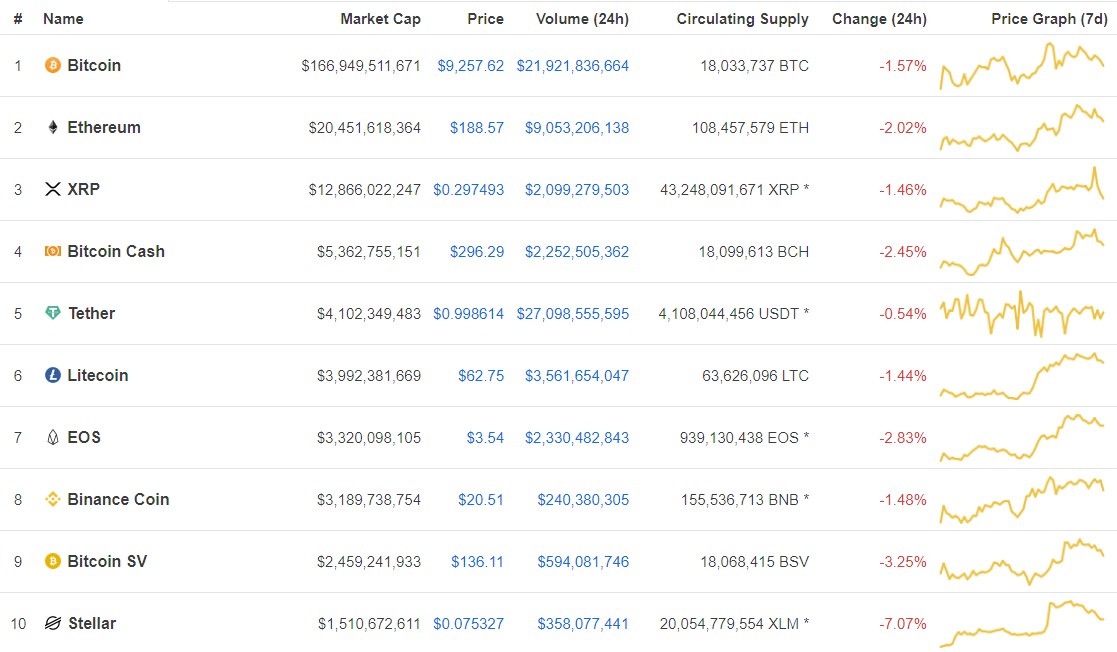Viewport: 1117px width, 652px height.
Task: Open Tether price $0.998614
Action: [468, 314]
